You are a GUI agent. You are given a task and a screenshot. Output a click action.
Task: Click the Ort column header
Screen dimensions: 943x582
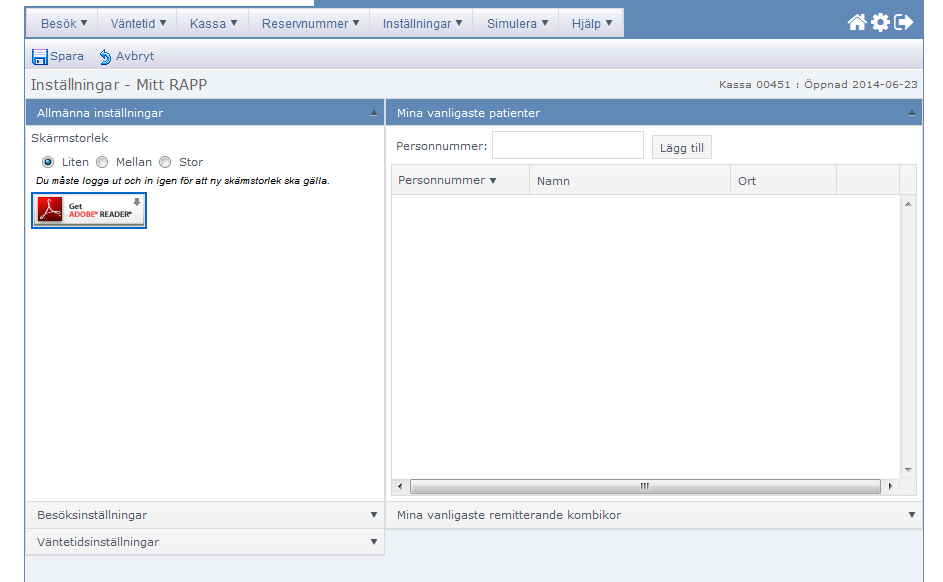(x=783, y=180)
